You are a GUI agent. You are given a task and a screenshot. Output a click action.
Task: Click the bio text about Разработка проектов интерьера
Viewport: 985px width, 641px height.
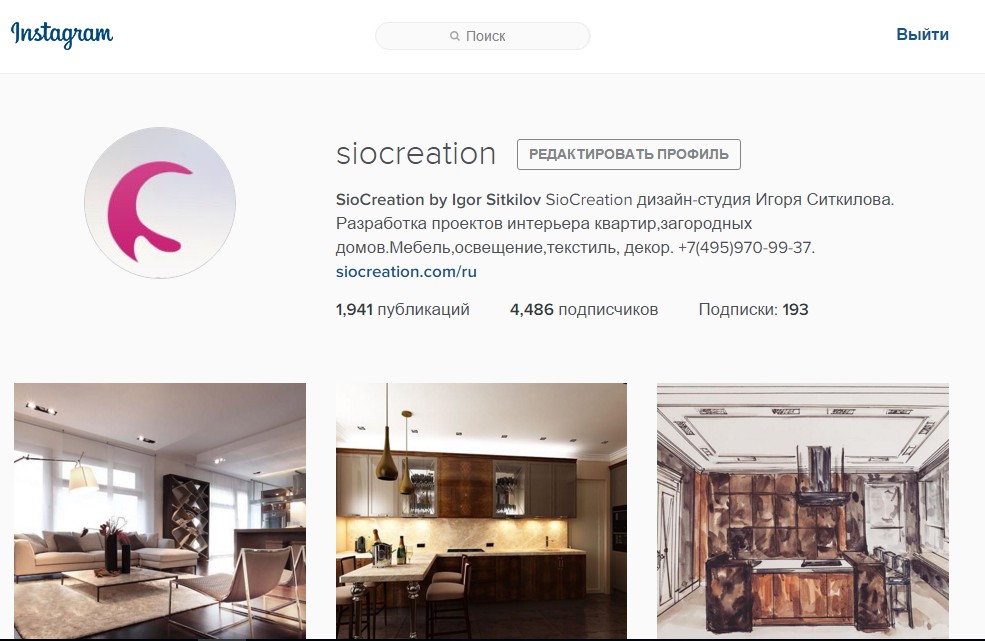point(544,224)
